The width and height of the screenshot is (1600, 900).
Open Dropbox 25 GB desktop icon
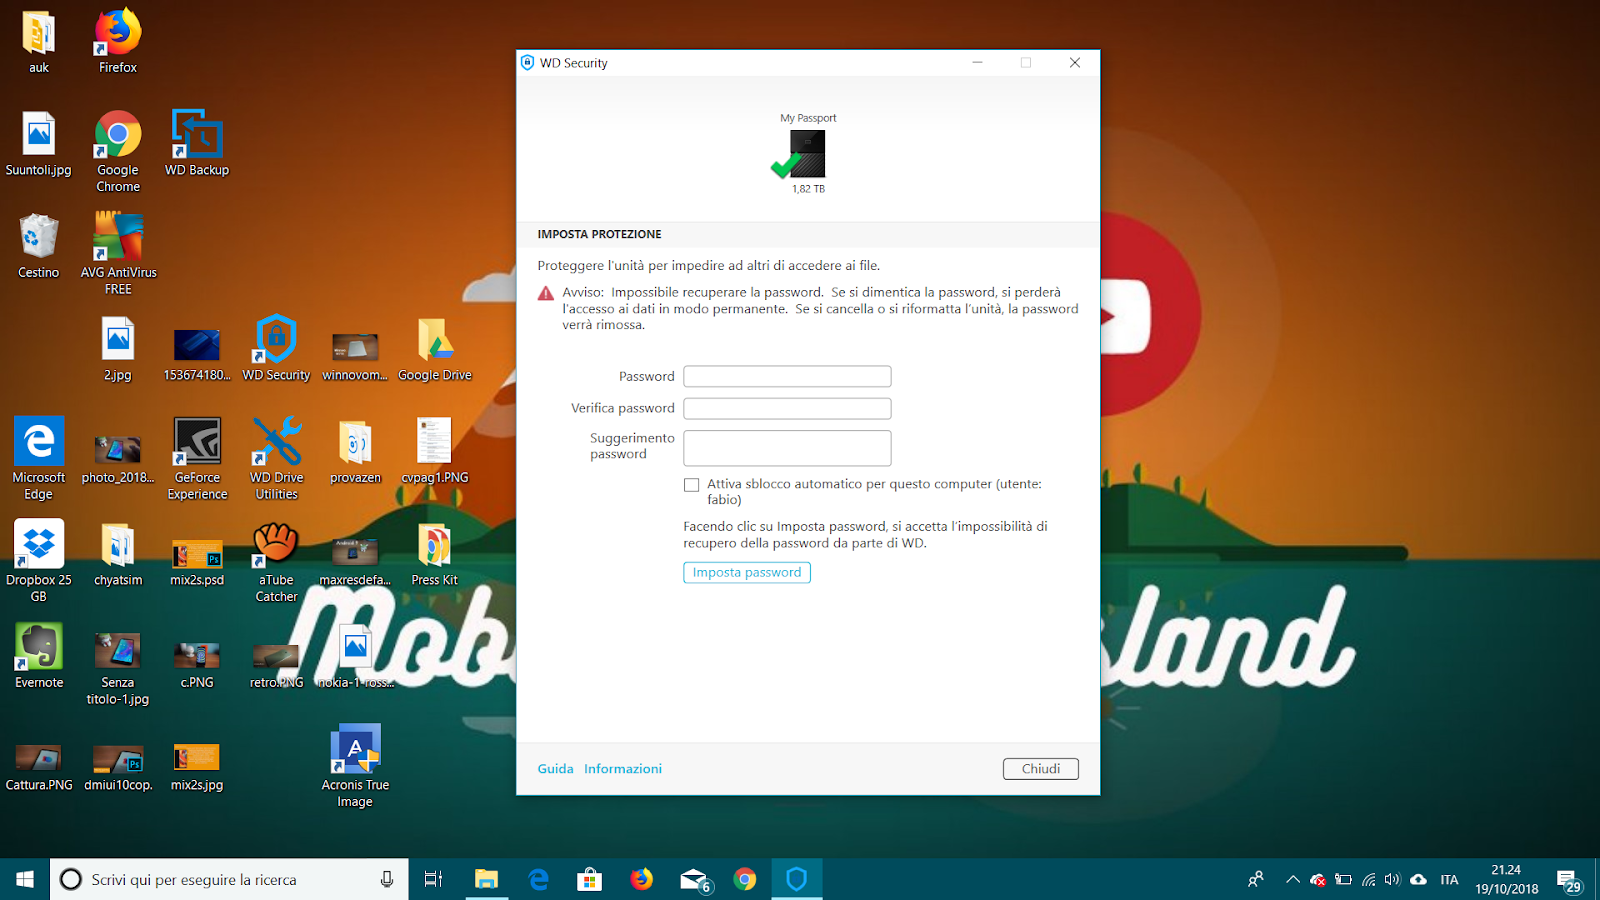coord(39,560)
